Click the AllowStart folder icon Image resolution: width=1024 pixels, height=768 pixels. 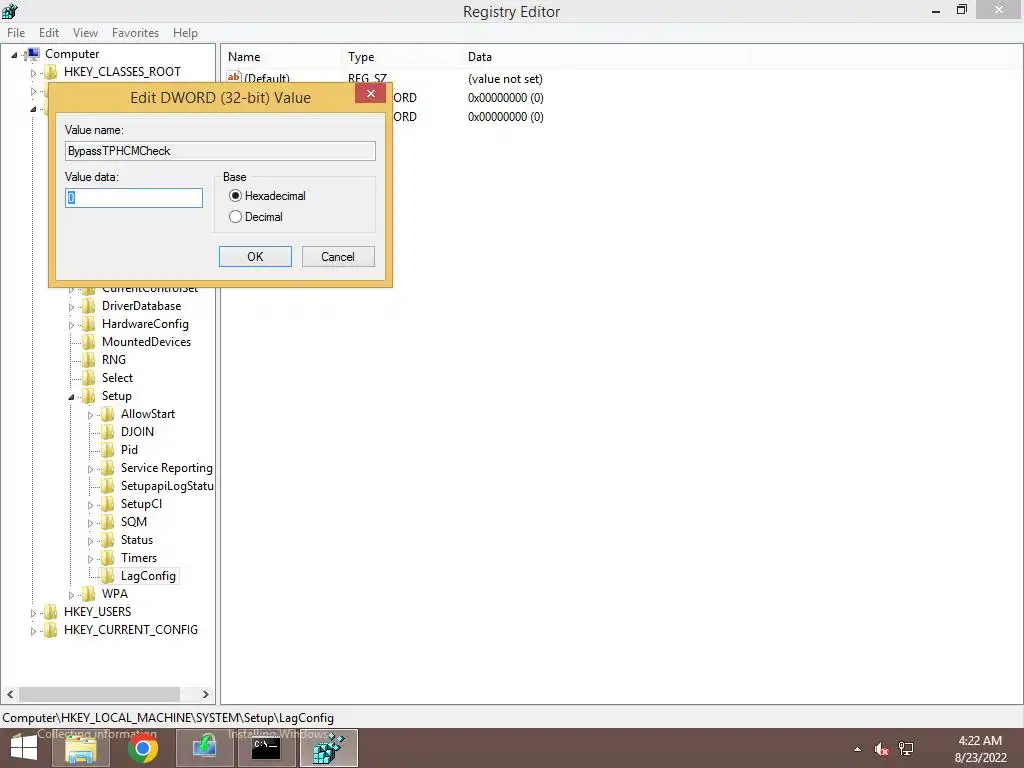tap(107, 413)
